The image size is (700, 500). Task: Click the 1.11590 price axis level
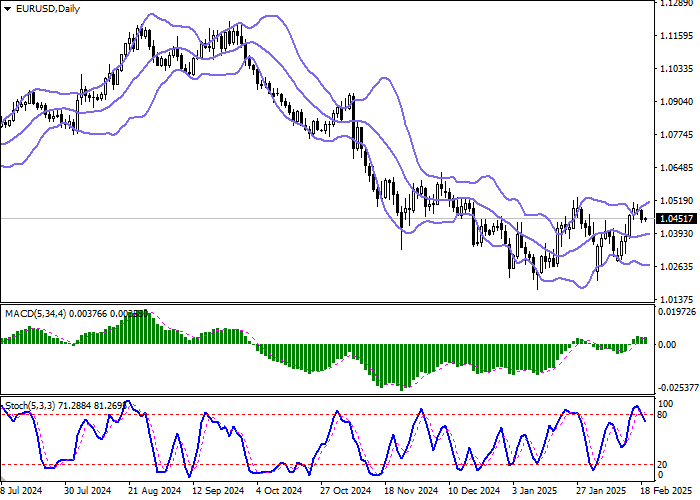pos(677,35)
